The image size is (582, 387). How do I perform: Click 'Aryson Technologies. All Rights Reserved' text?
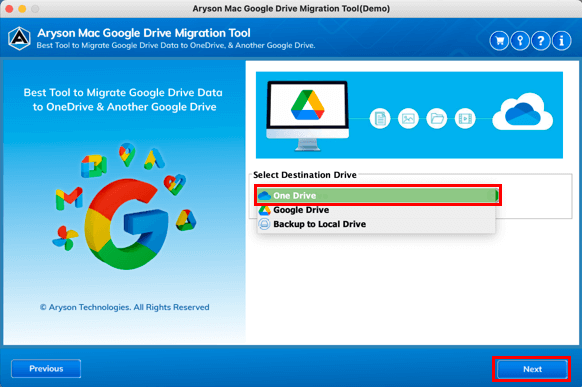(125, 307)
